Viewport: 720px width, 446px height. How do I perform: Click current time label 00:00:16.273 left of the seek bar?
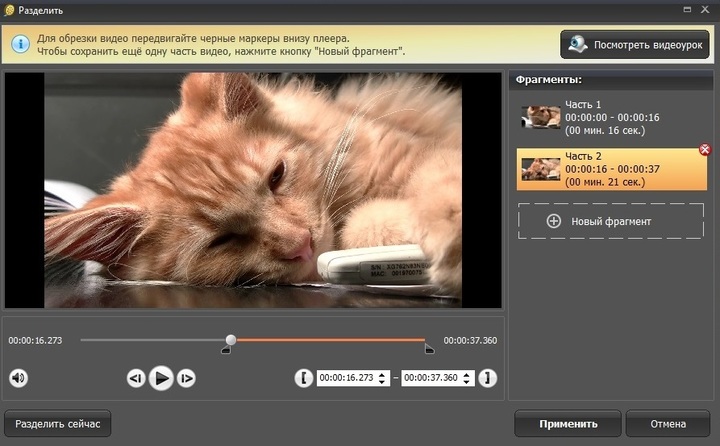point(35,340)
